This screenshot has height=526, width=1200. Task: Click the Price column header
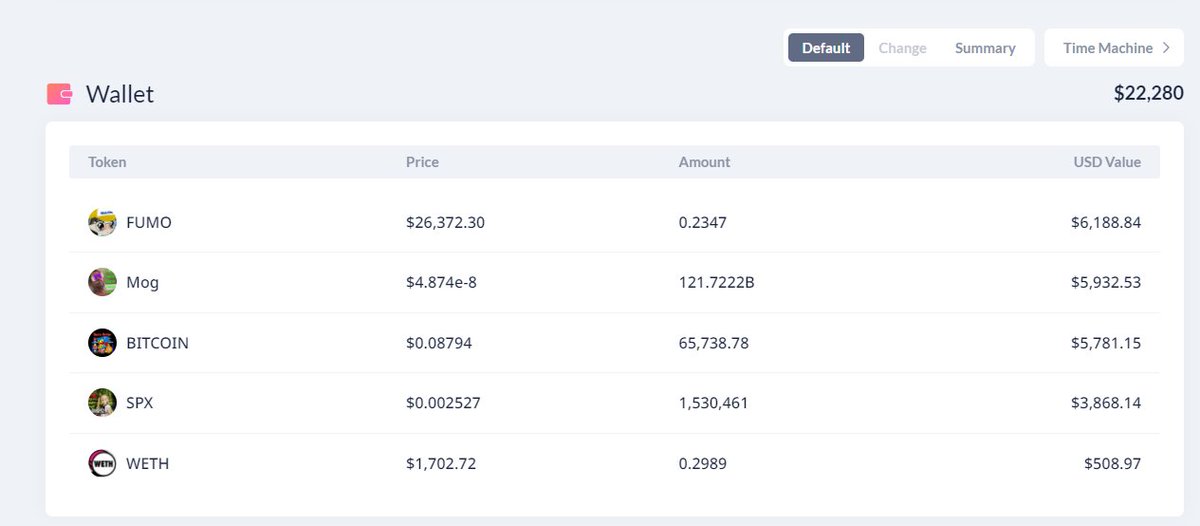point(422,162)
